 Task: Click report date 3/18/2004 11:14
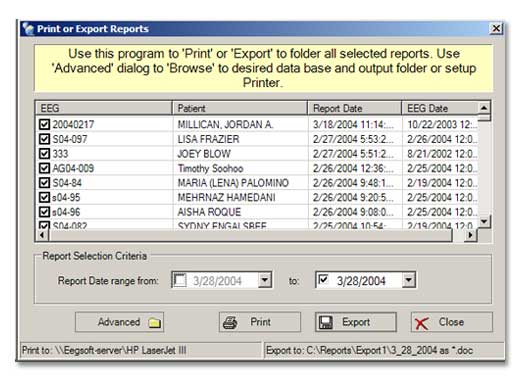[353, 125]
